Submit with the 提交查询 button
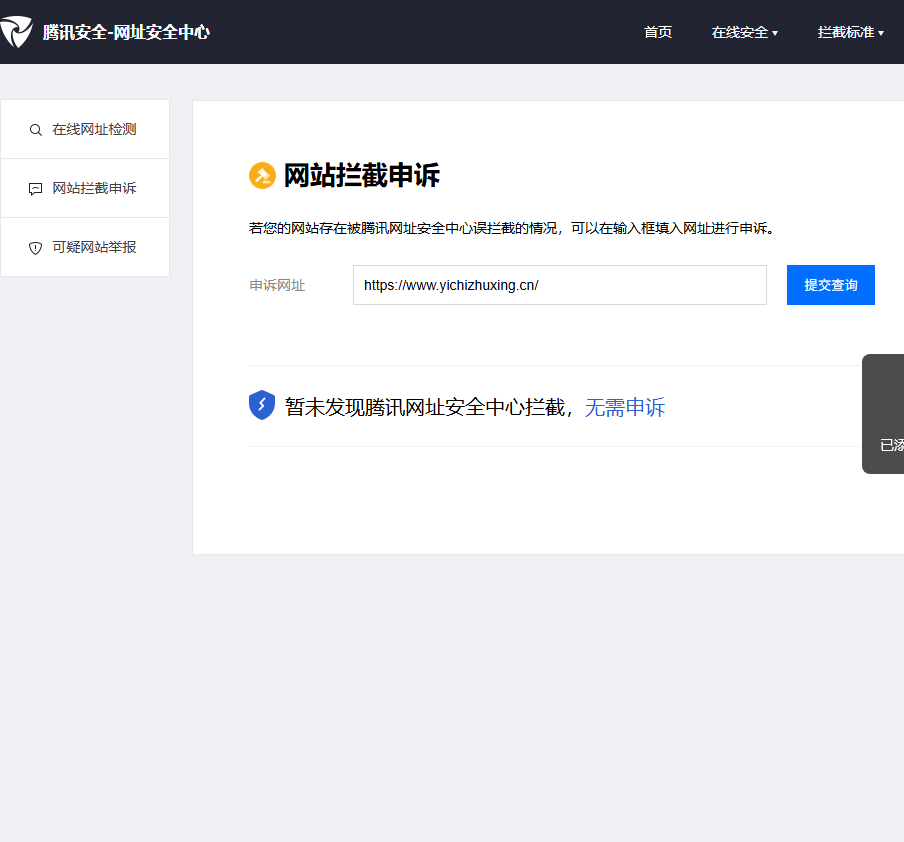This screenshot has width=904, height=842. 831,285
